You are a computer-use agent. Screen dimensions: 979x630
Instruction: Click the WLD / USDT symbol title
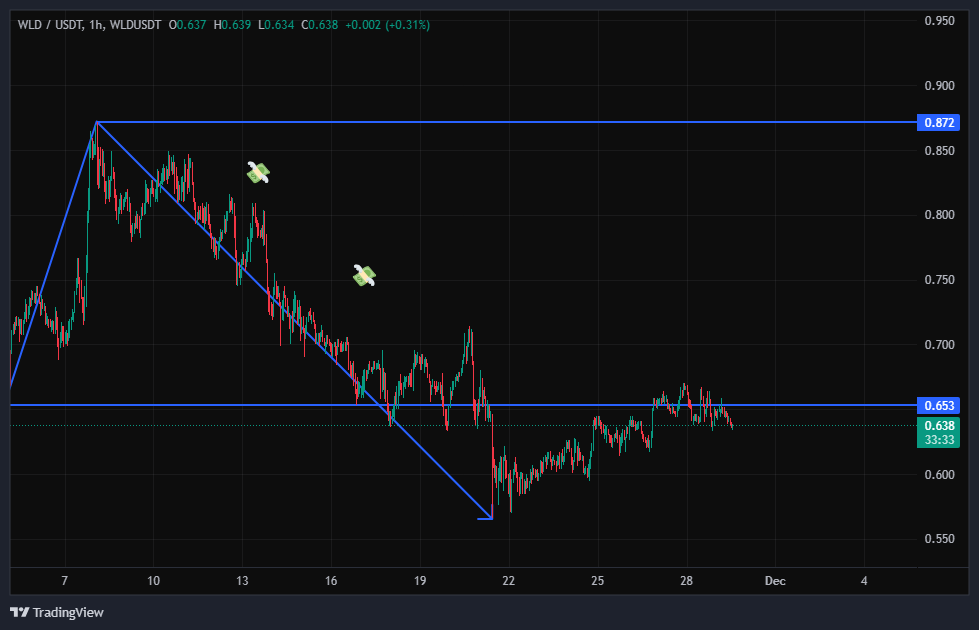coord(49,24)
